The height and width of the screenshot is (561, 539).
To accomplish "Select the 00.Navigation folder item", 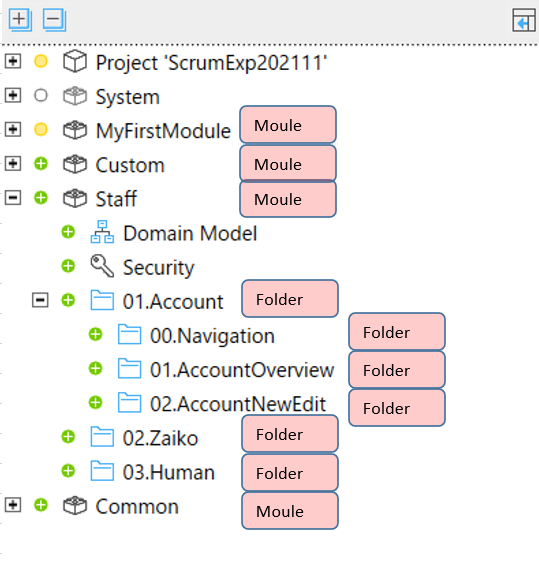I will [212, 336].
